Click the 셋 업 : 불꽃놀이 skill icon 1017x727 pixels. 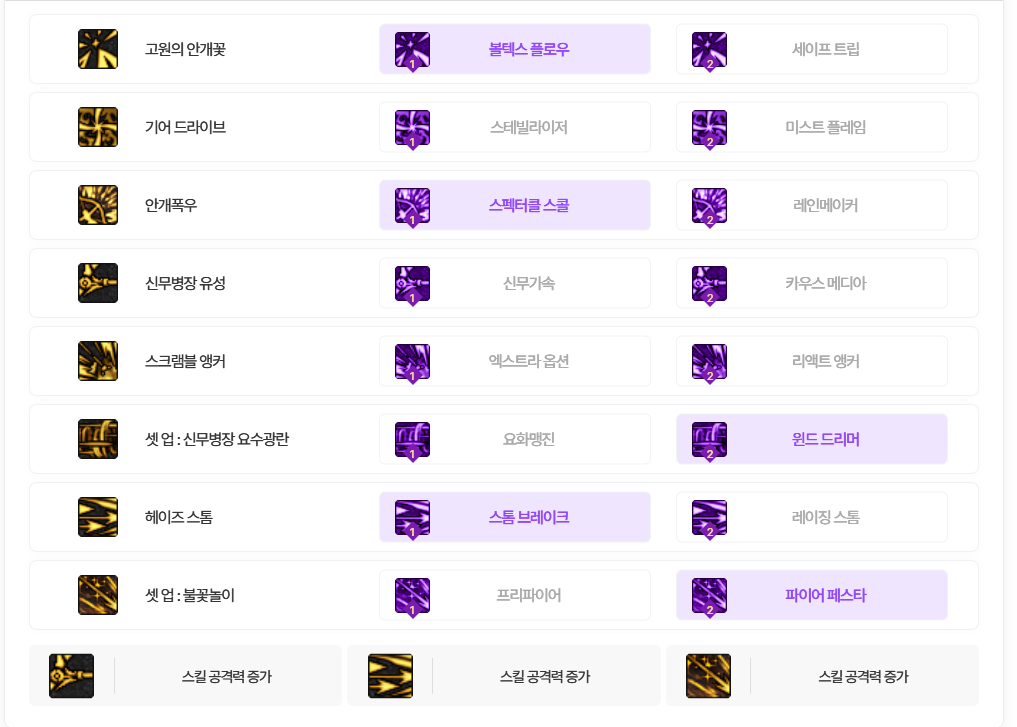coord(98,595)
